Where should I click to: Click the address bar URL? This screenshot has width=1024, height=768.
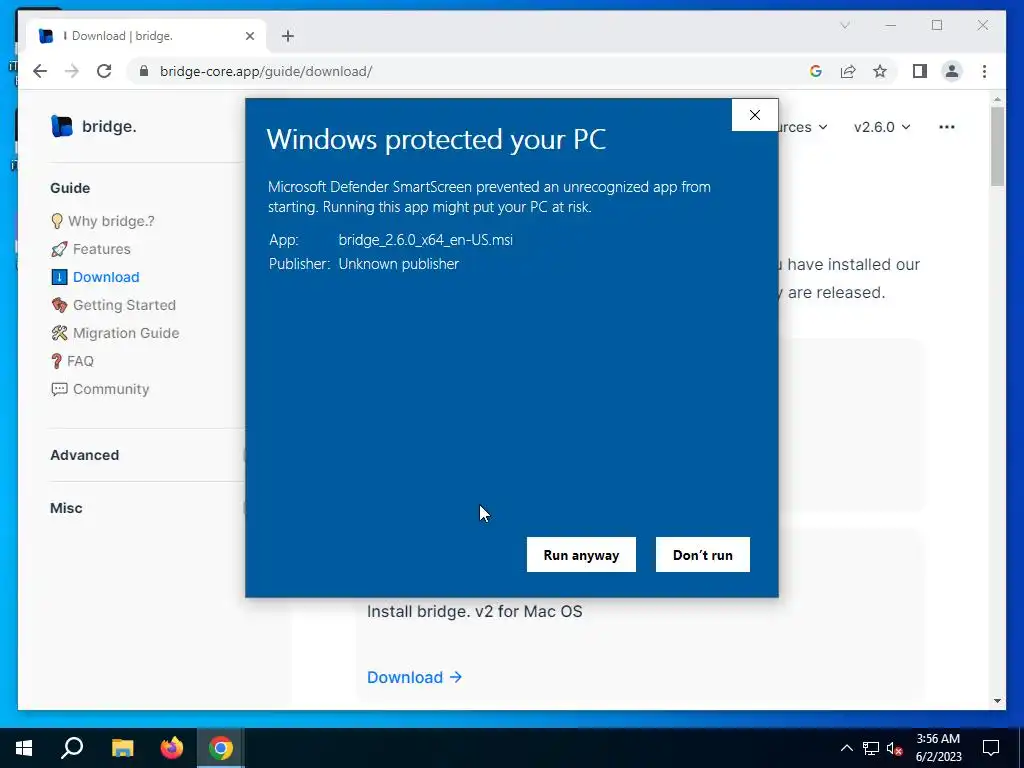(266, 71)
